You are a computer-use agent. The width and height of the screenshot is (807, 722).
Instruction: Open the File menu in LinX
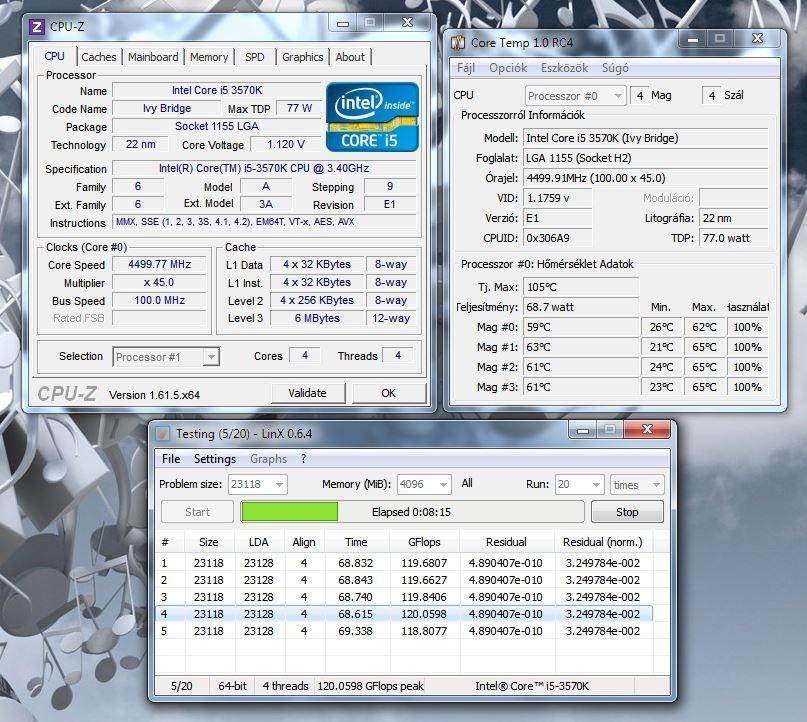(171, 459)
